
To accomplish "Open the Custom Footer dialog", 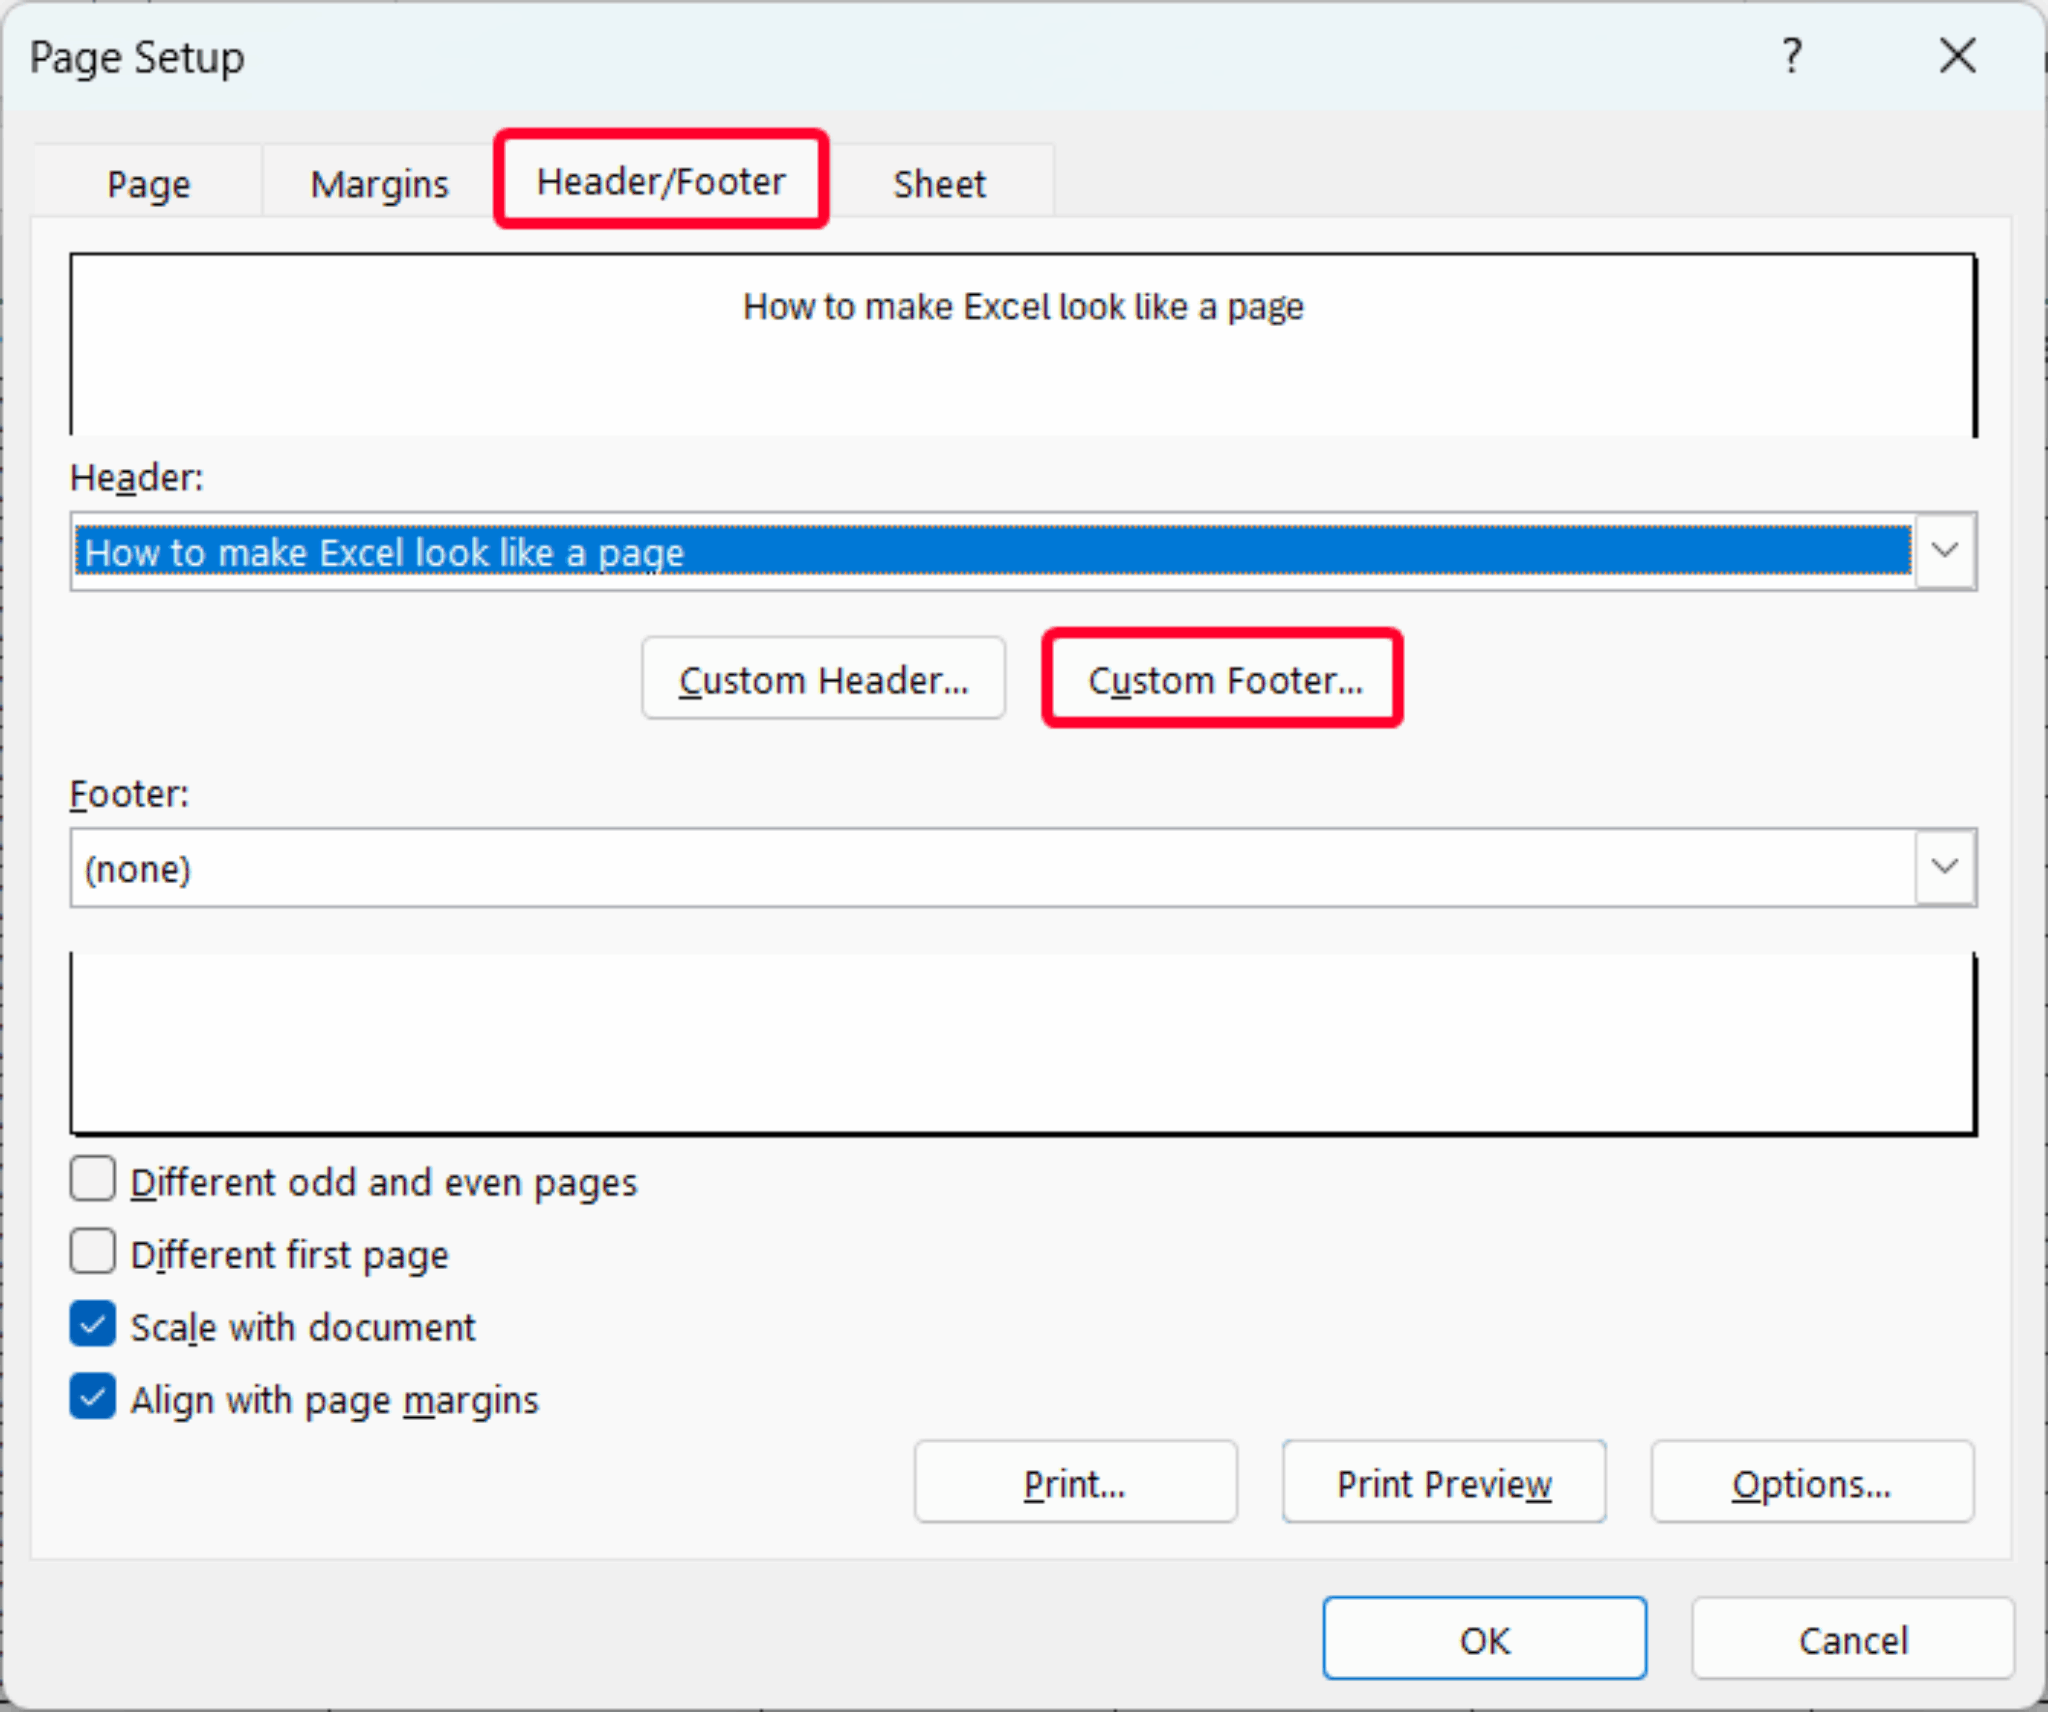I will pyautogui.click(x=1224, y=680).
